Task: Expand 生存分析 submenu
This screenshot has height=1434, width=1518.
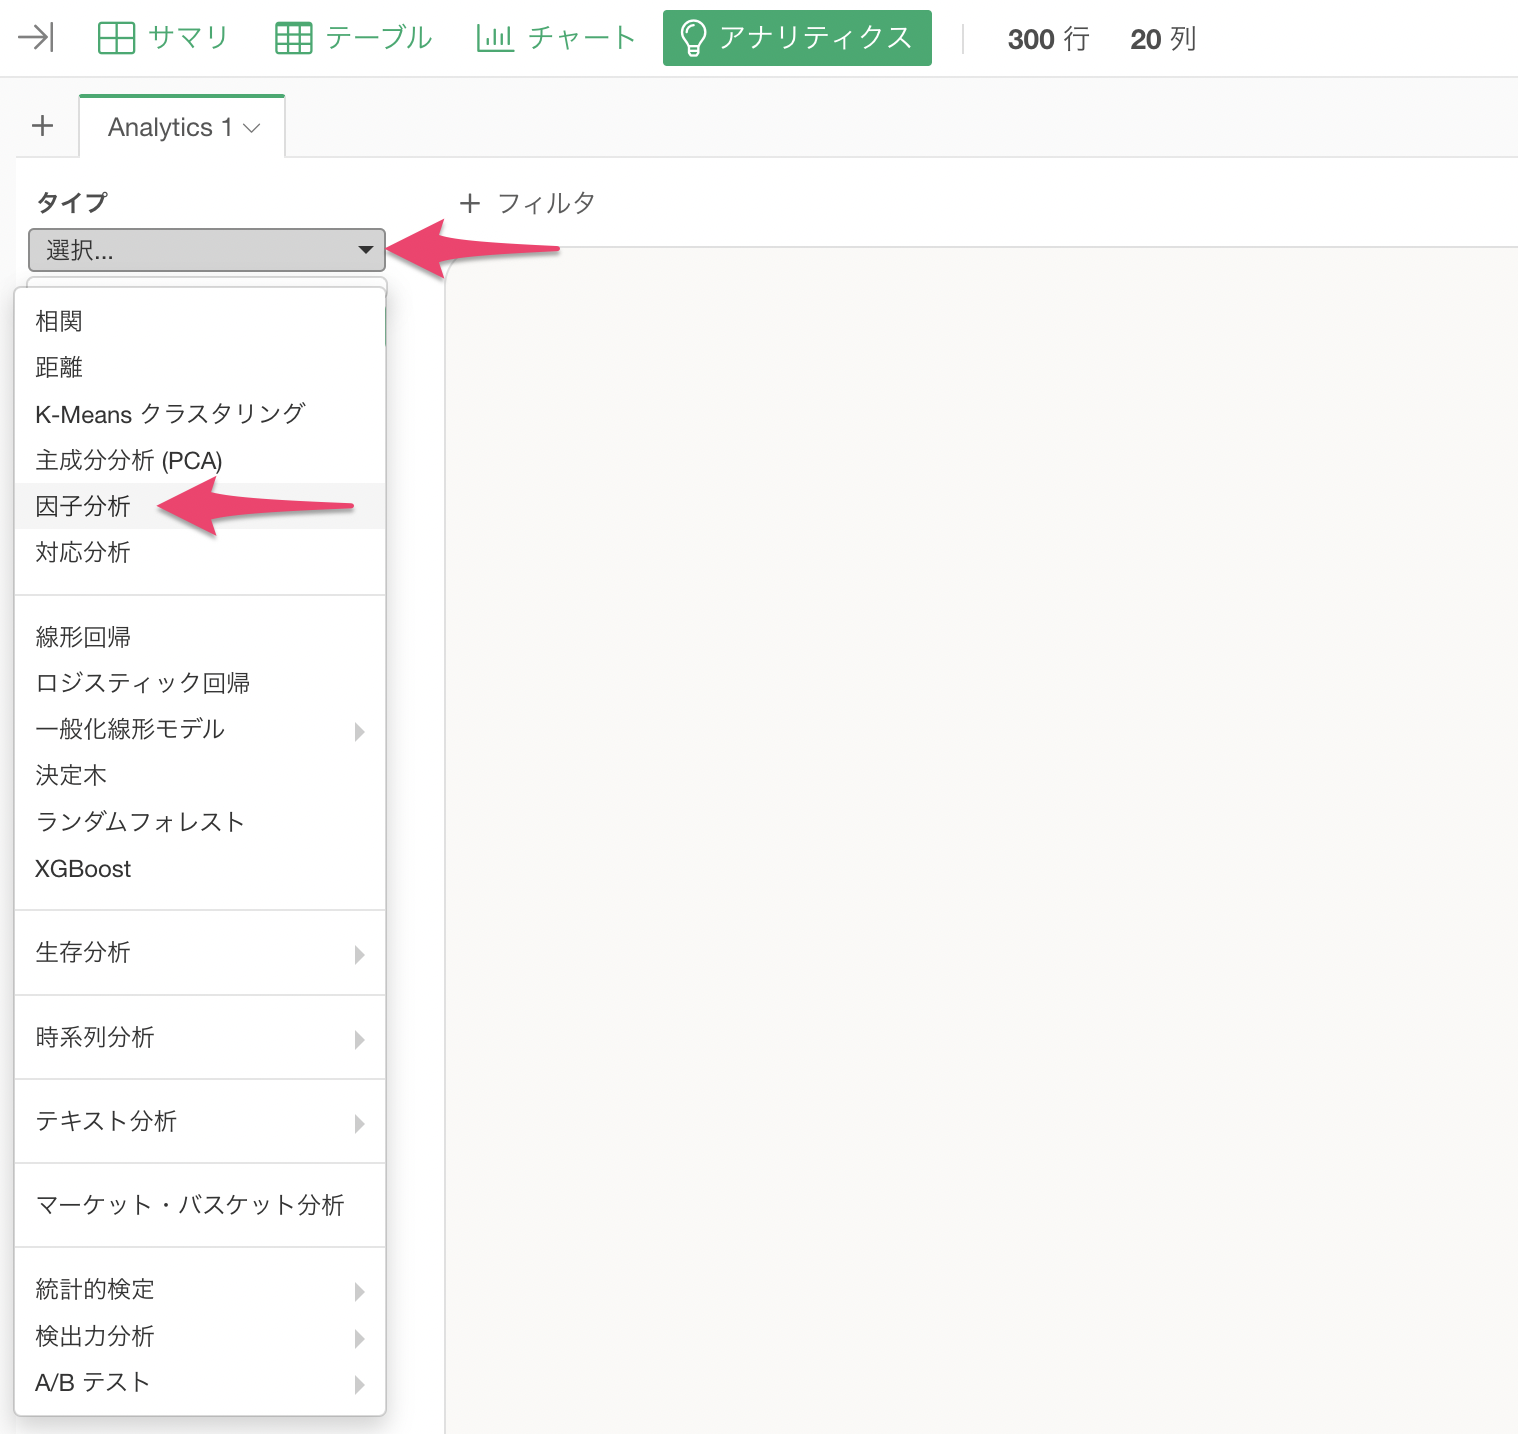Action: pos(200,952)
